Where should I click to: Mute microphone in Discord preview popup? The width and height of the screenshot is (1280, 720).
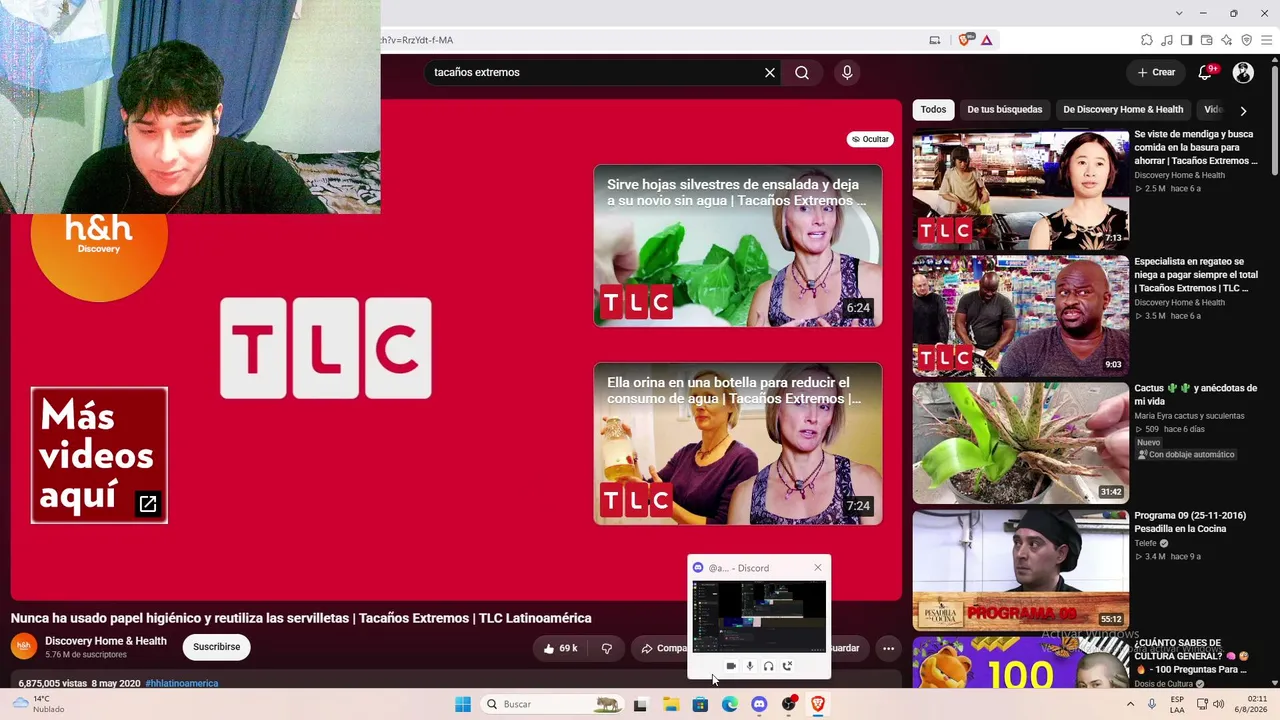[x=750, y=666]
